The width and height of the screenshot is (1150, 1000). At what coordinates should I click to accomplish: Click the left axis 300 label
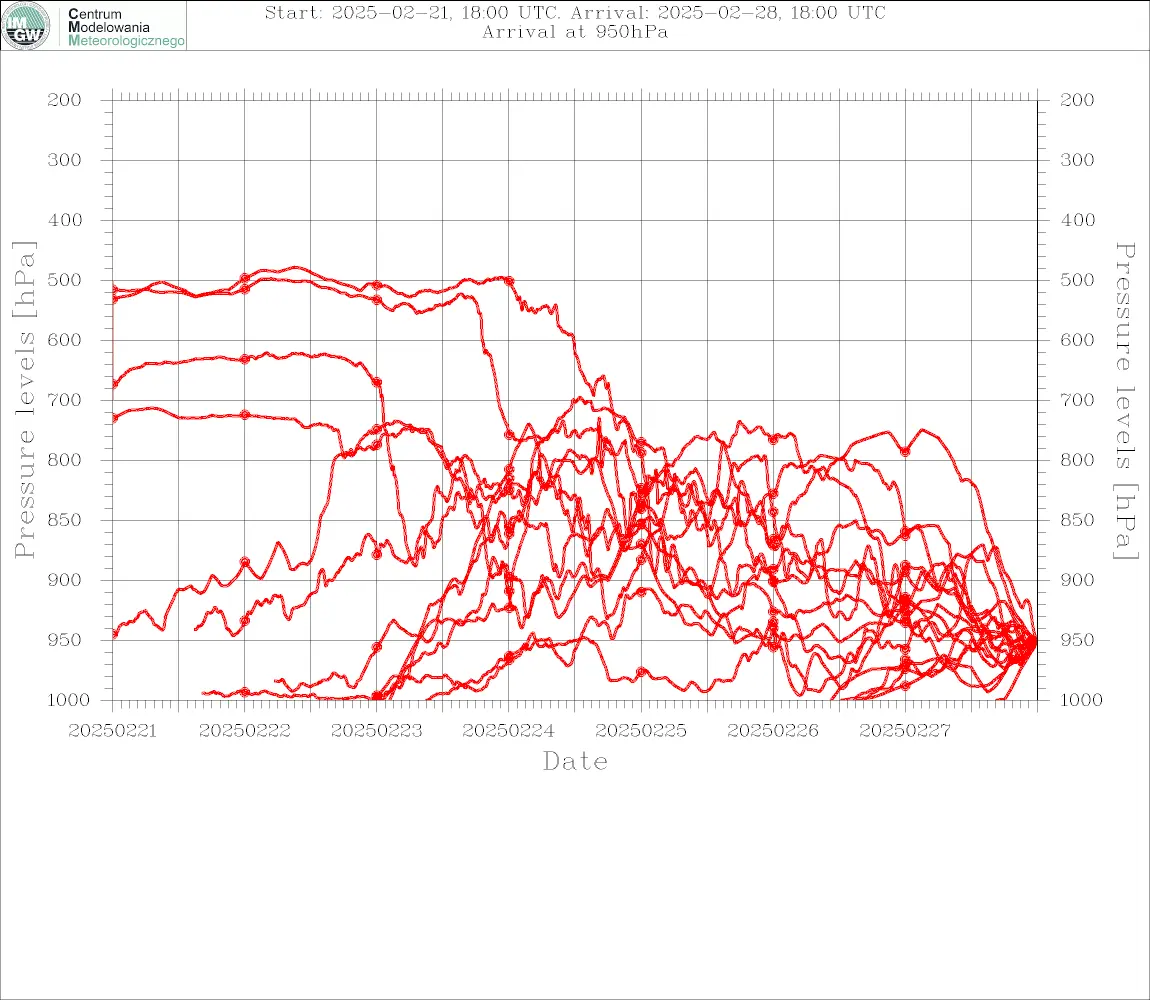click(65, 160)
